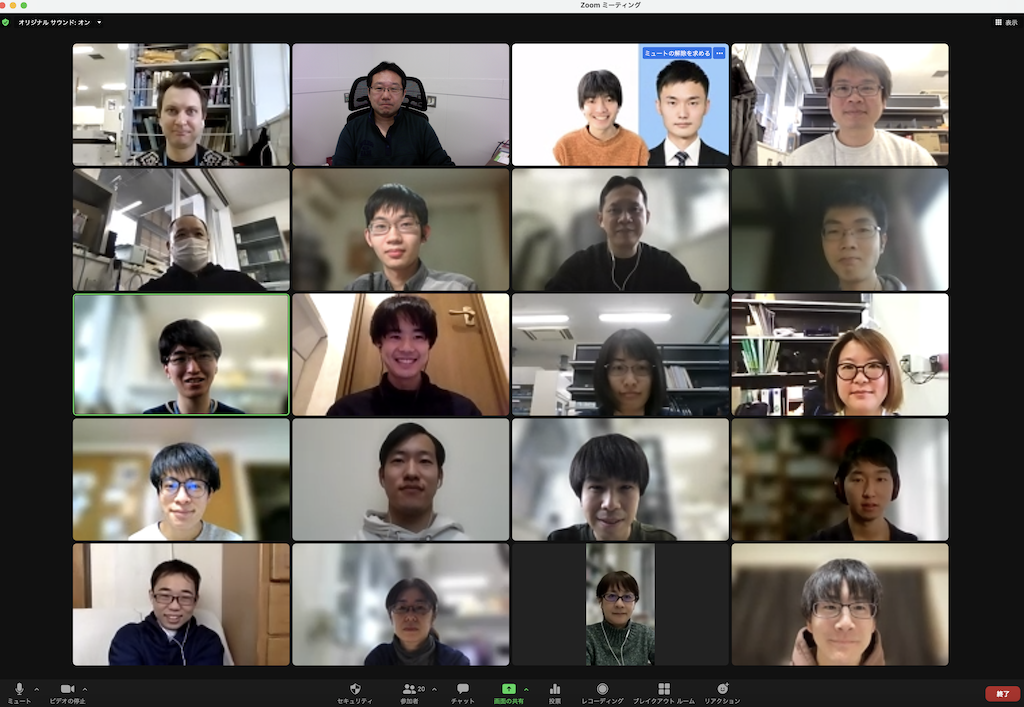Image resolution: width=1024 pixels, height=707 pixels.
Task: Expand the share screen options arrow
Action: pyautogui.click(x=527, y=689)
